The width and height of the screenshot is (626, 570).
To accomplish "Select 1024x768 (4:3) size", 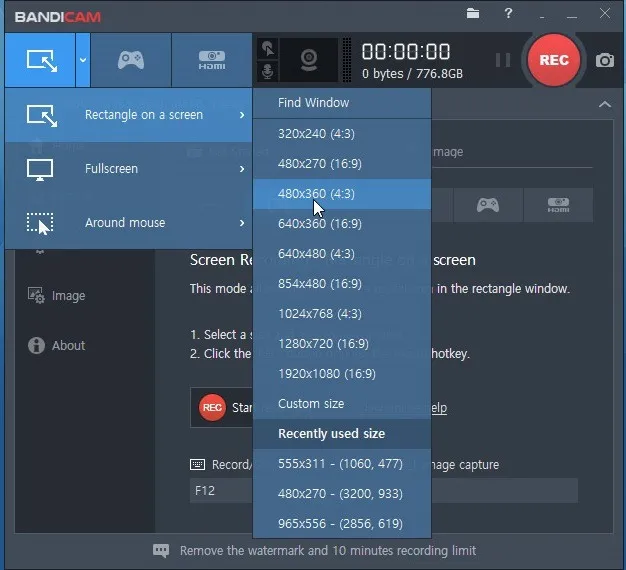I will 342,314.
